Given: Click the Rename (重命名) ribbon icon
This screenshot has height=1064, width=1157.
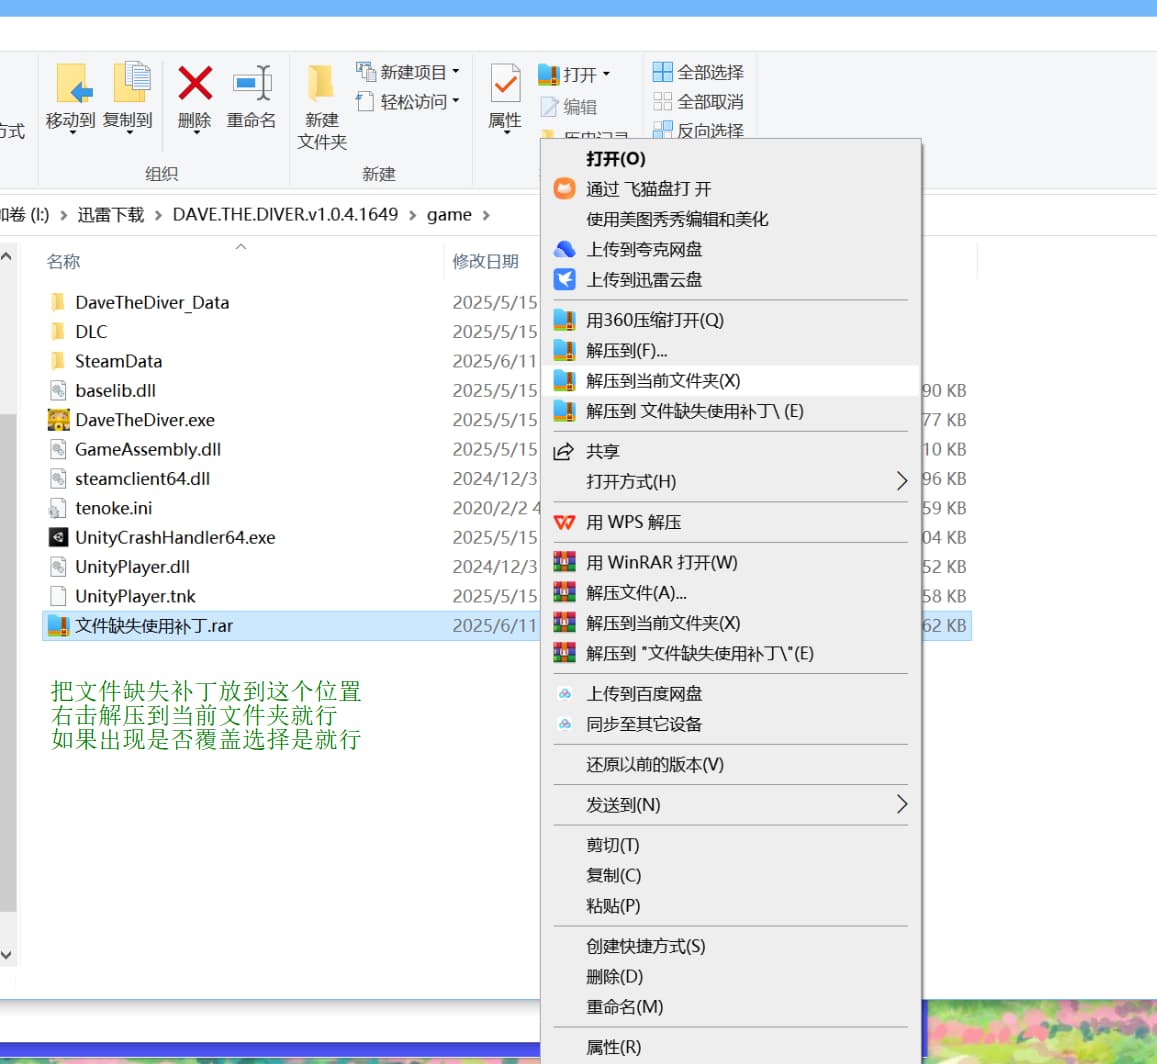Looking at the screenshot, I should pos(252,83).
